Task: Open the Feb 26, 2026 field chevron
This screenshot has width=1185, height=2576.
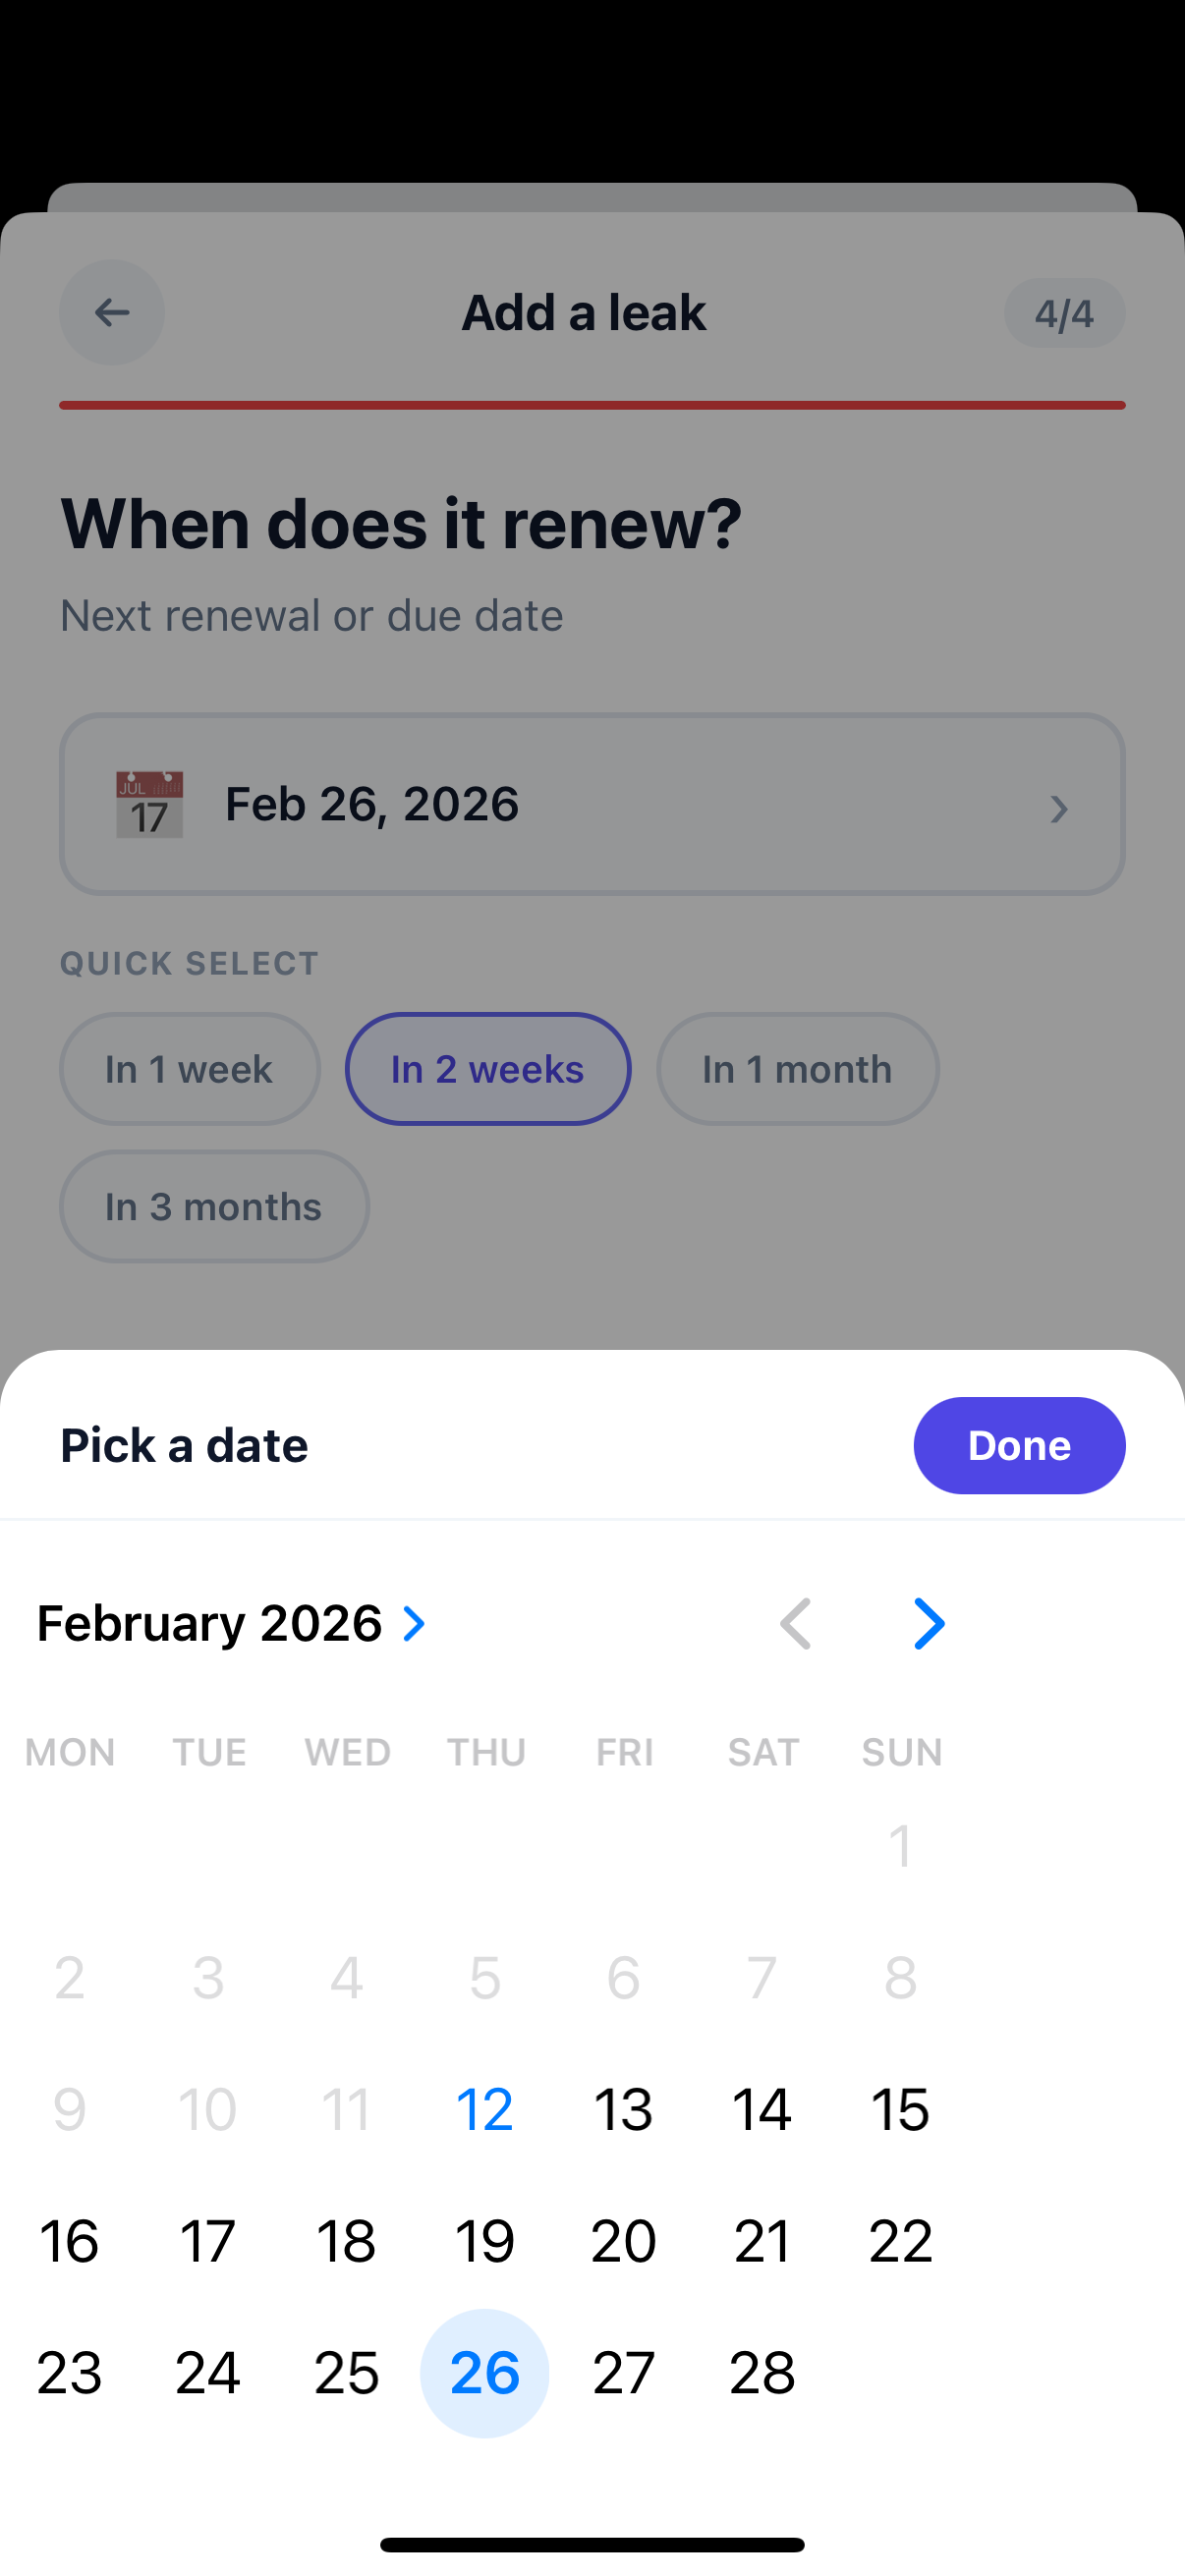Action: coord(1059,808)
